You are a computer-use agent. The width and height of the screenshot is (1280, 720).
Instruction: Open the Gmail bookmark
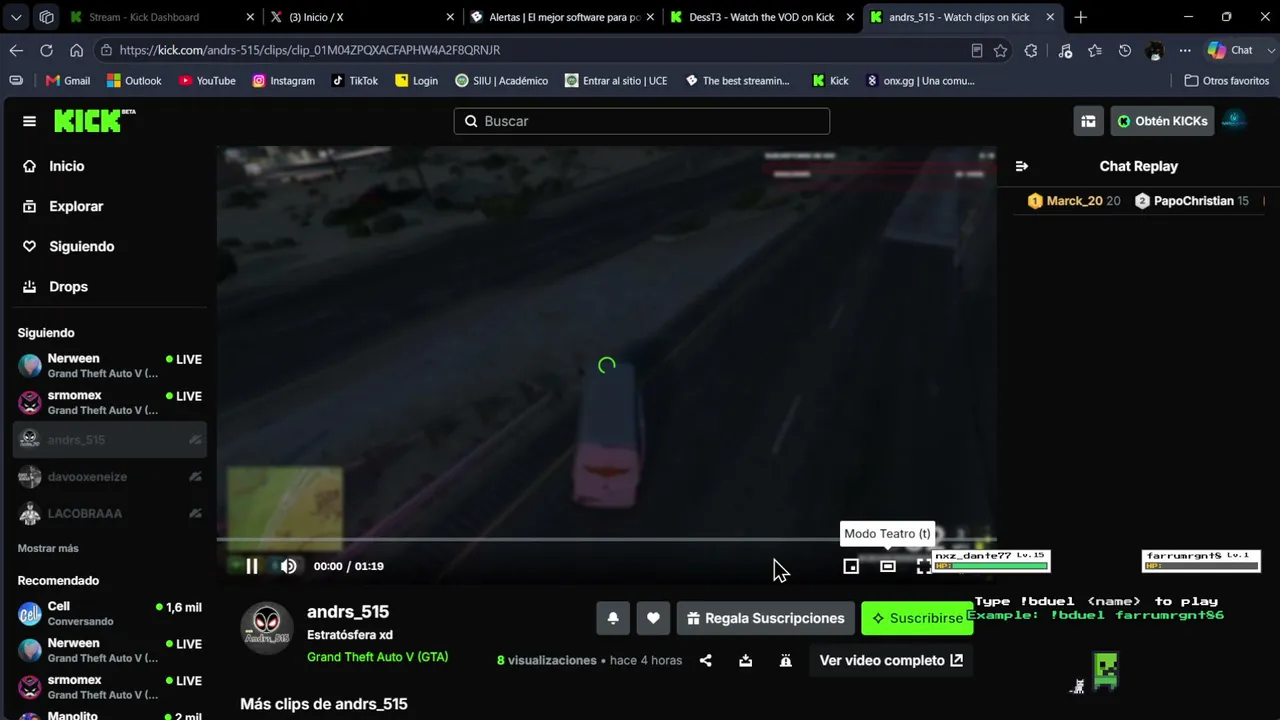point(67,81)
